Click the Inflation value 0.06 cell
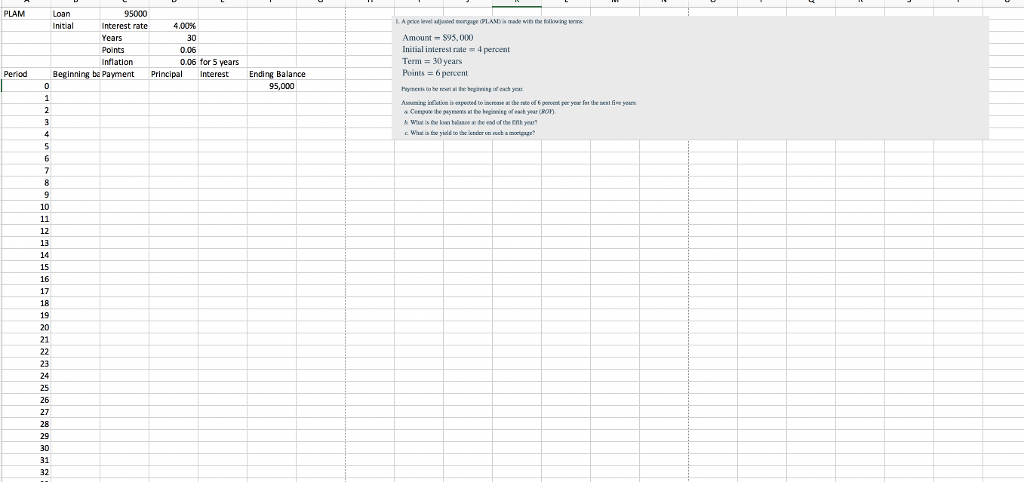Viewport: 1024px width, 482px height. click(x=174, y=62)
